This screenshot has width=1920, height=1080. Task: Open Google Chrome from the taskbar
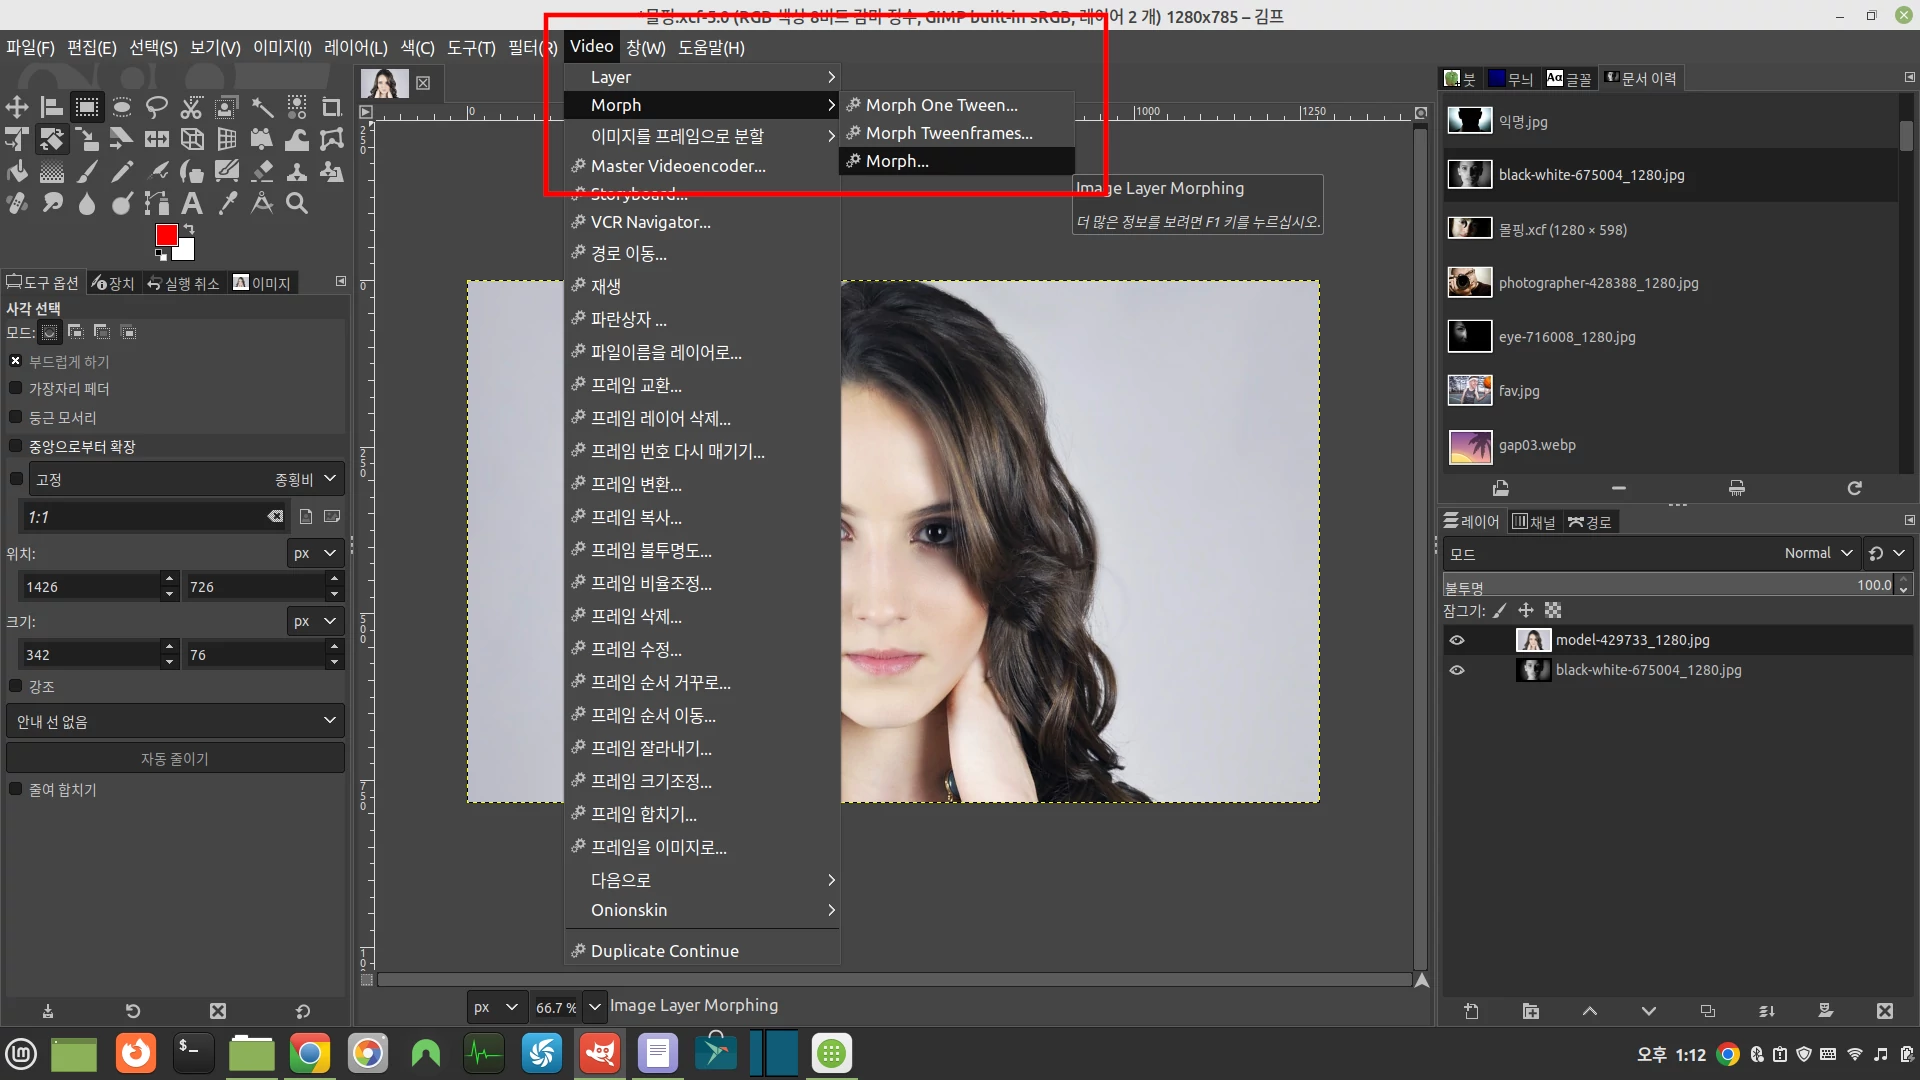[310, 1053]
